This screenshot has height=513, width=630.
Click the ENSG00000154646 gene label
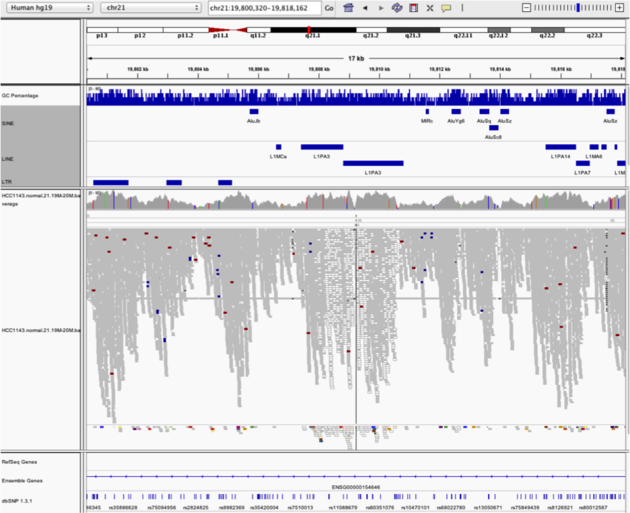click(x=356, y=486)
